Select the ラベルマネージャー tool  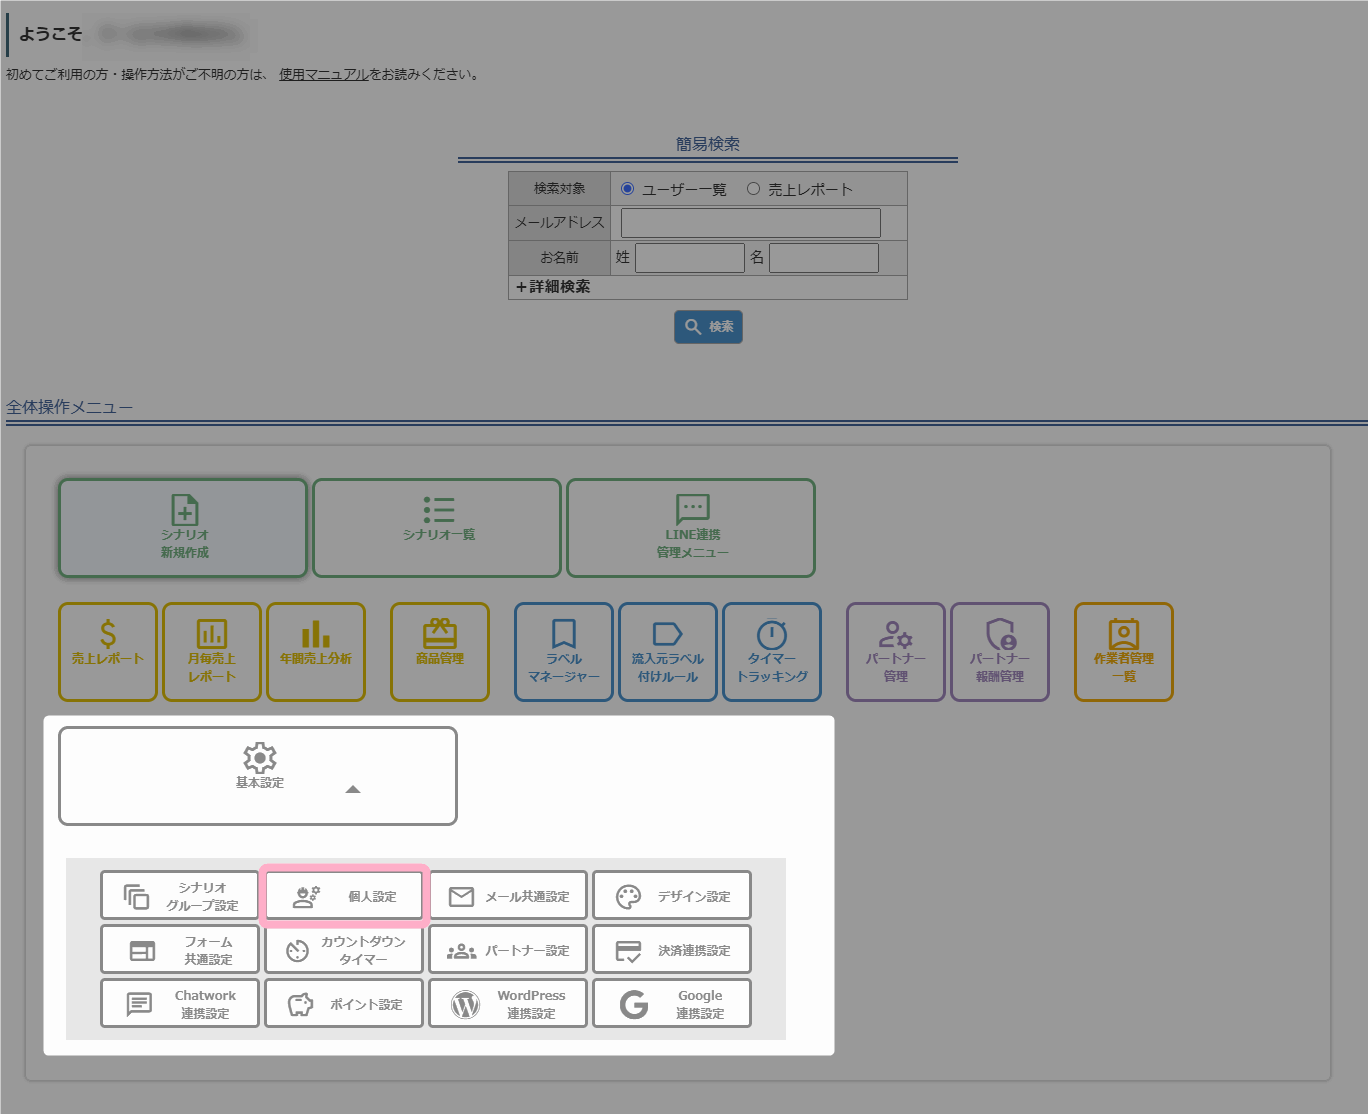coord(563,651)
